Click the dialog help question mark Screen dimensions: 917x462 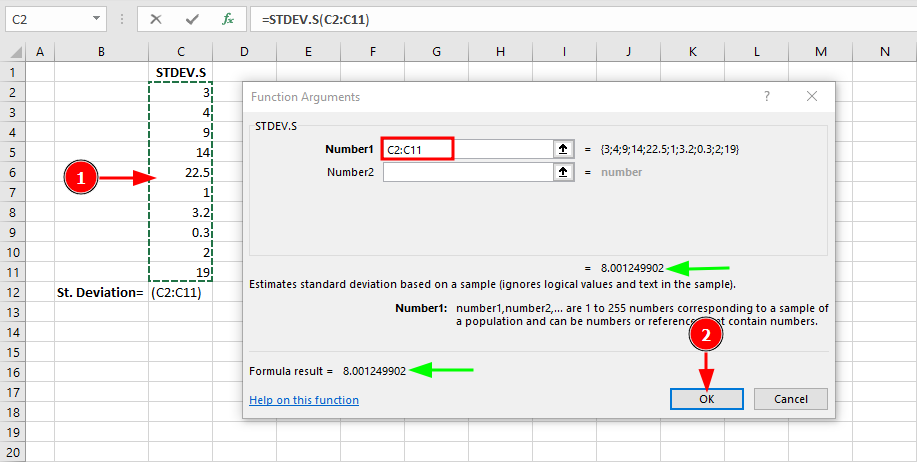pyautogui.click(x=767, y=97)
